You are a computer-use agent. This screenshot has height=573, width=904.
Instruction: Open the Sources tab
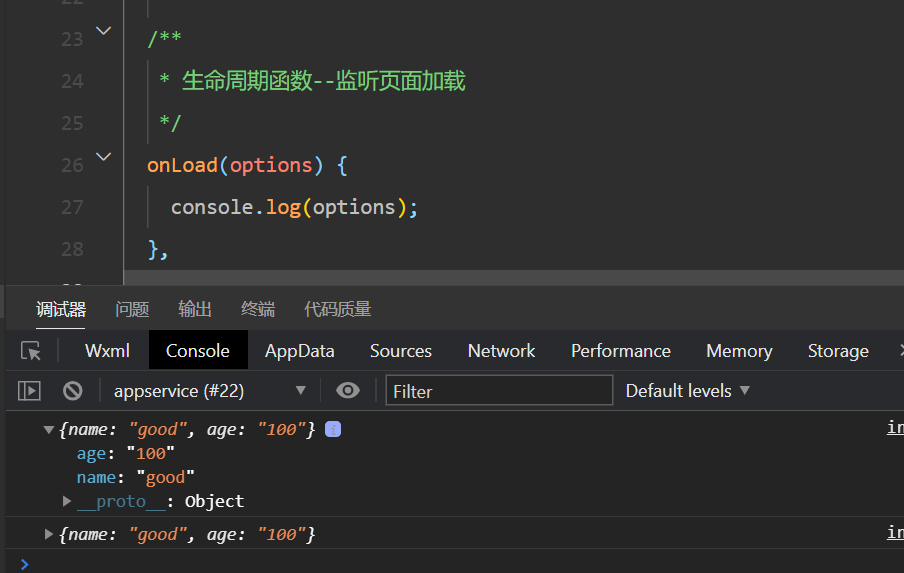point(401,350)
